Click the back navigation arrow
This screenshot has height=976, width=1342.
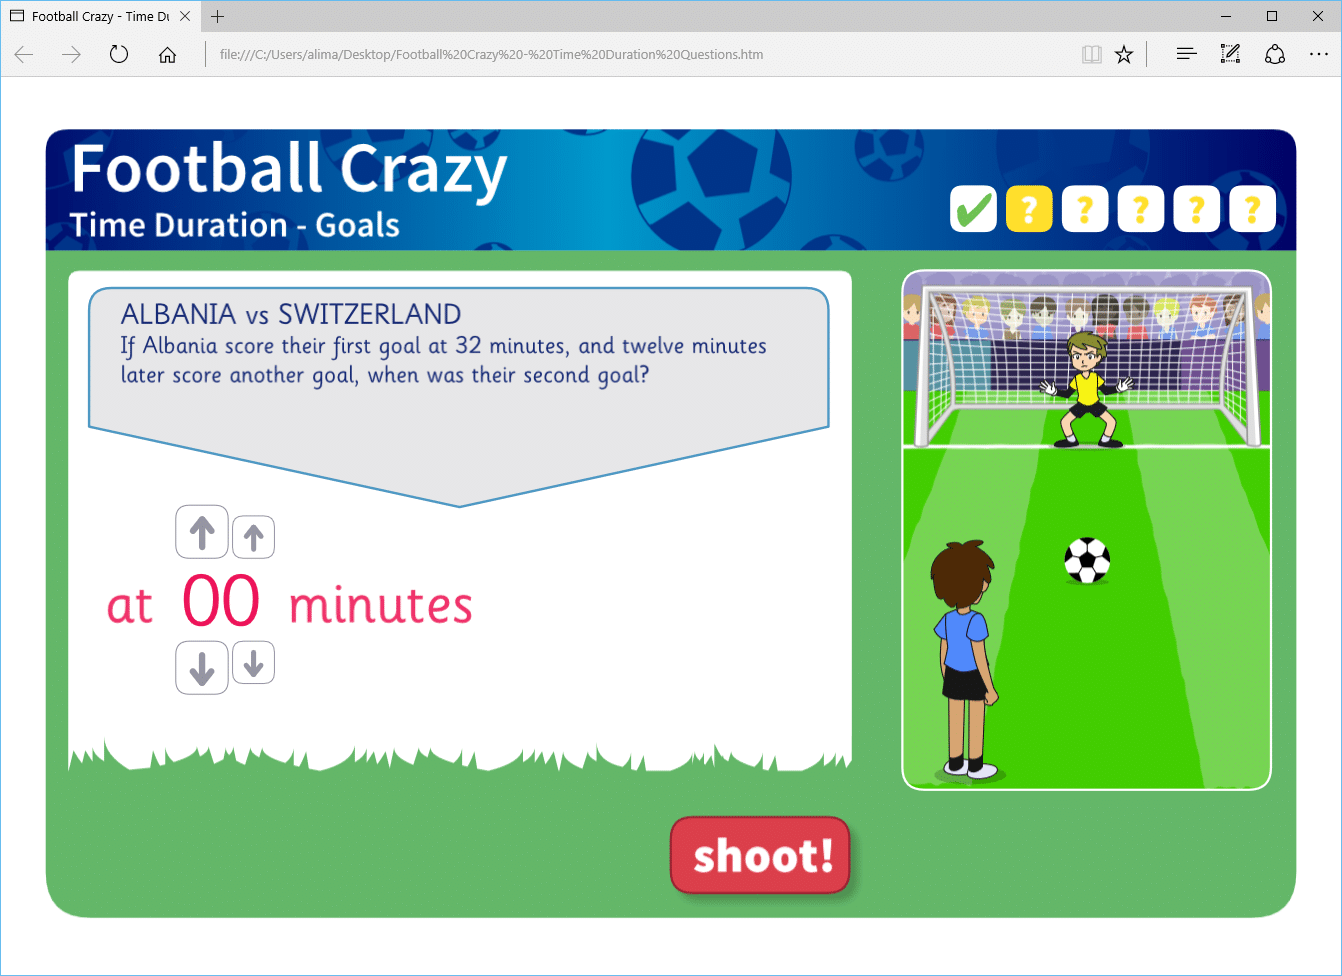[22, 54]
